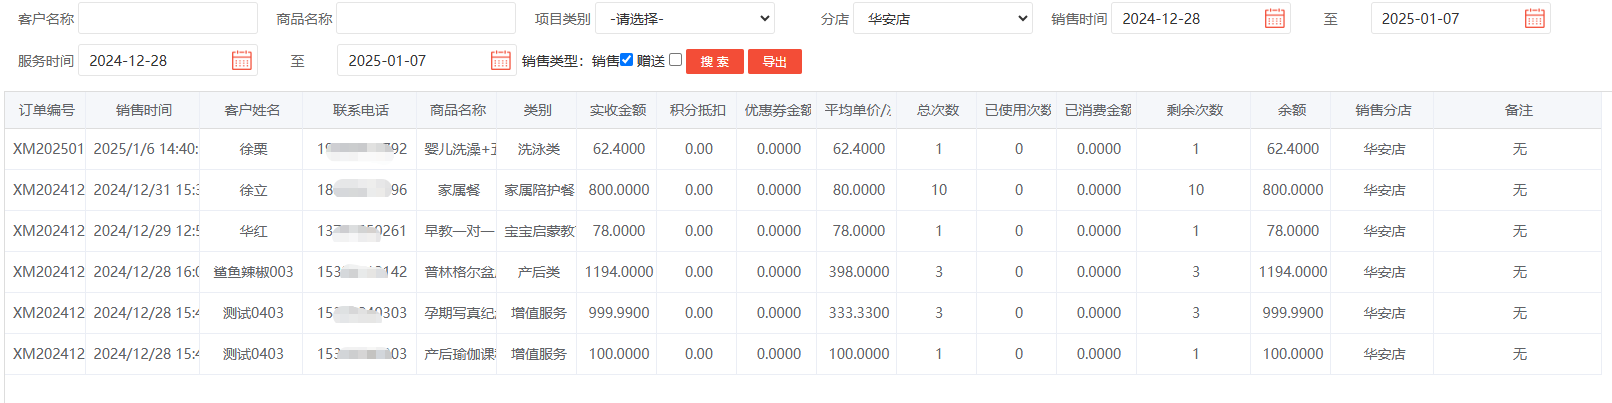Click category 产后类

click(x=539, y=272)
